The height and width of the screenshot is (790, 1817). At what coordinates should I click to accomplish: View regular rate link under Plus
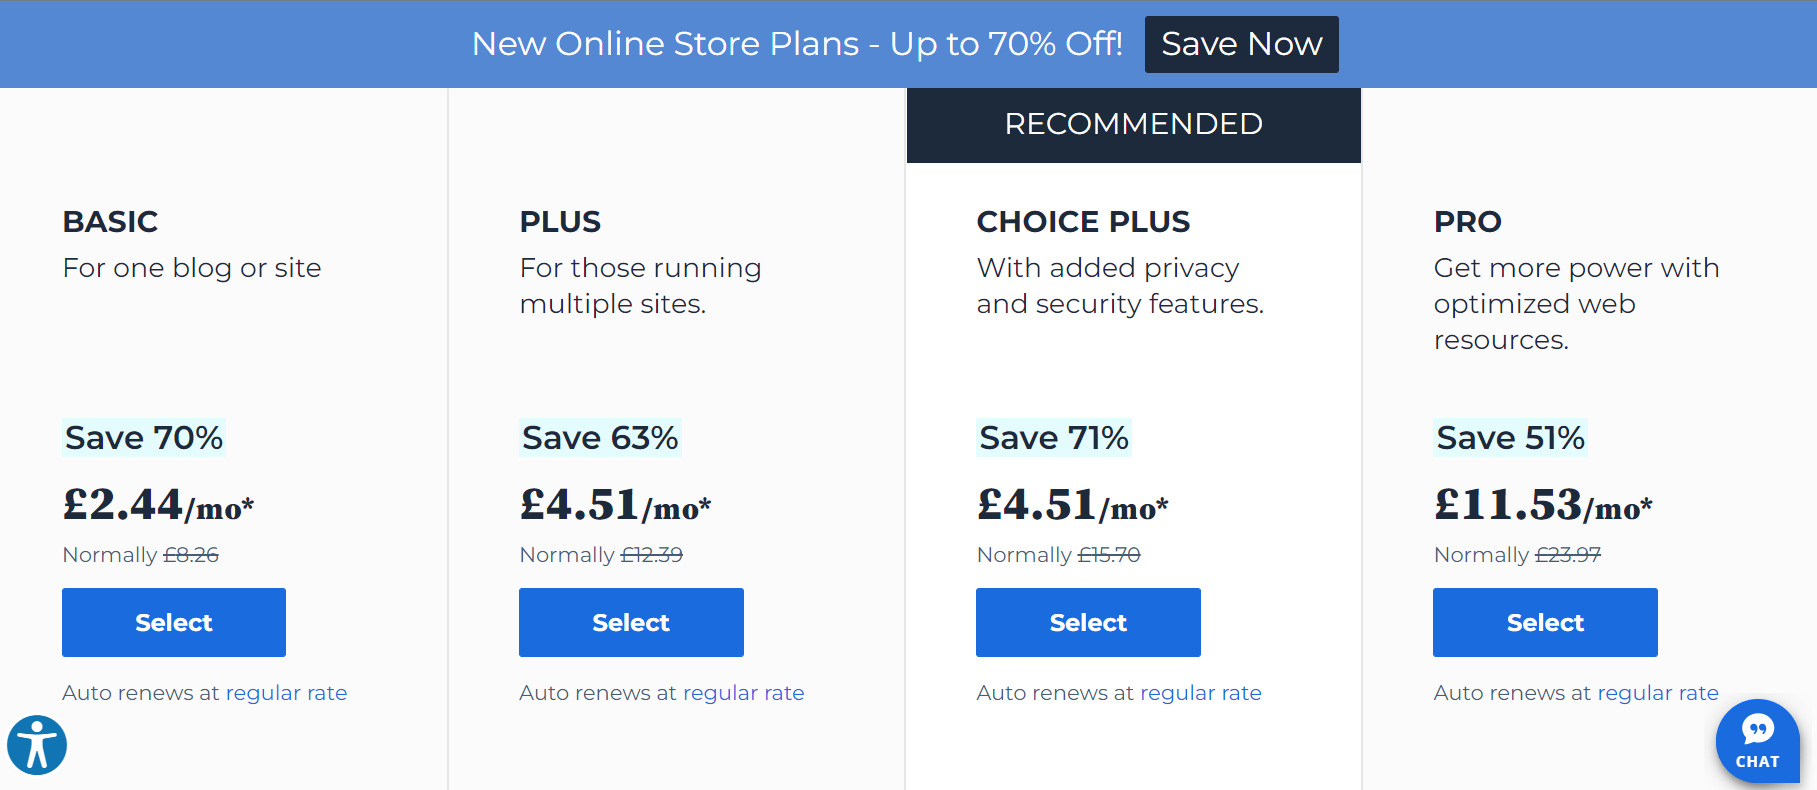[743, 693]
